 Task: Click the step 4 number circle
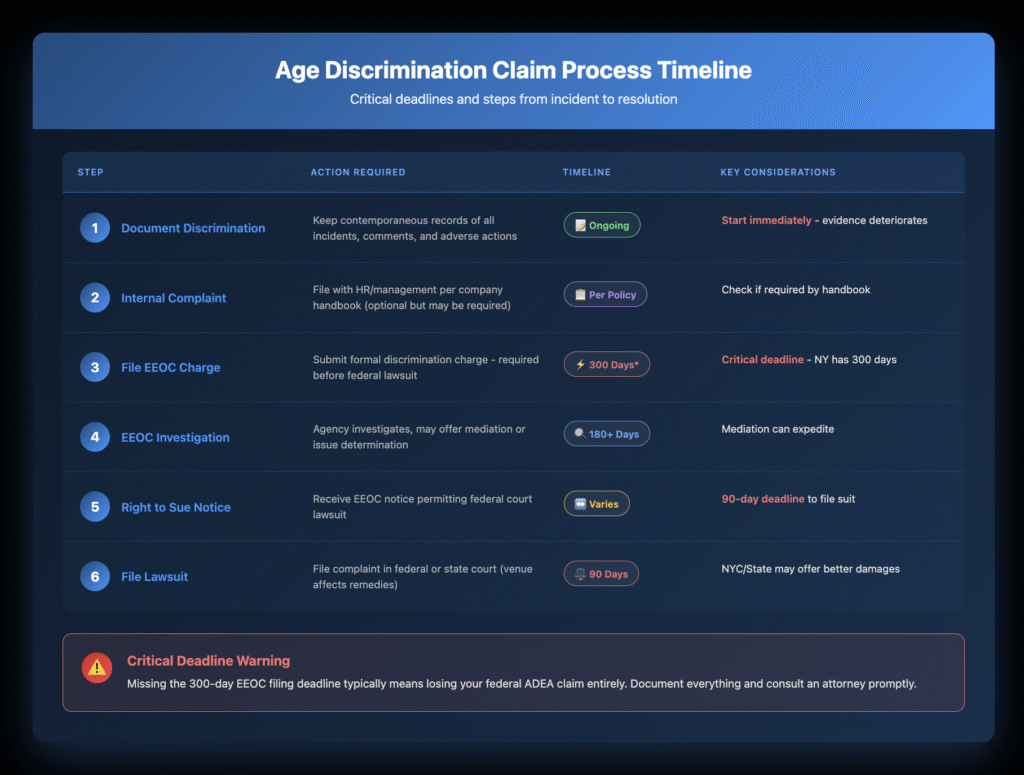[95, 437]
